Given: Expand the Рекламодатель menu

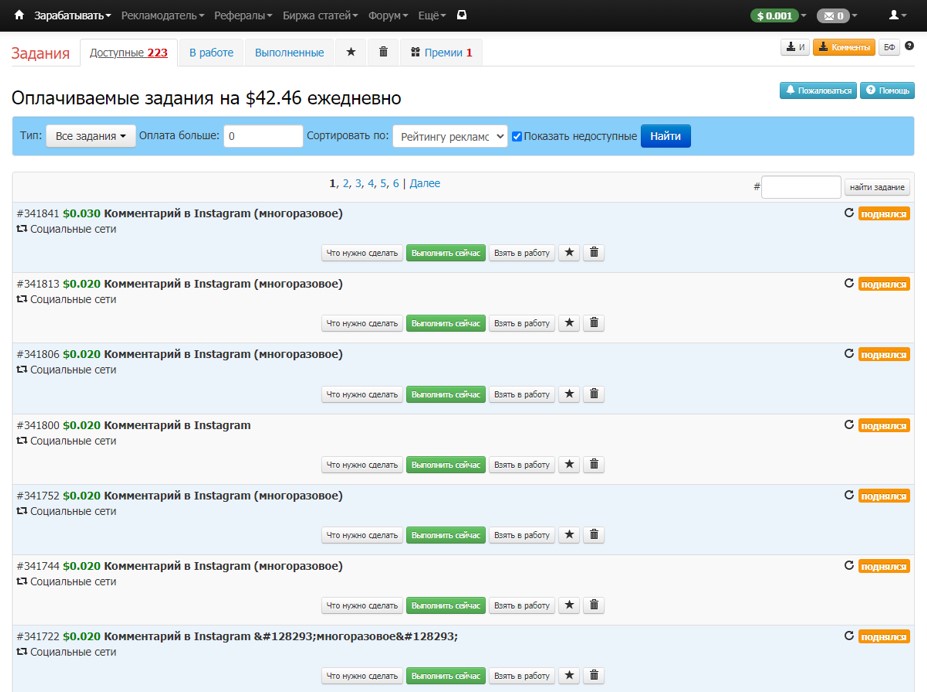Looking at the screenshot, I should tap(163, 15).
